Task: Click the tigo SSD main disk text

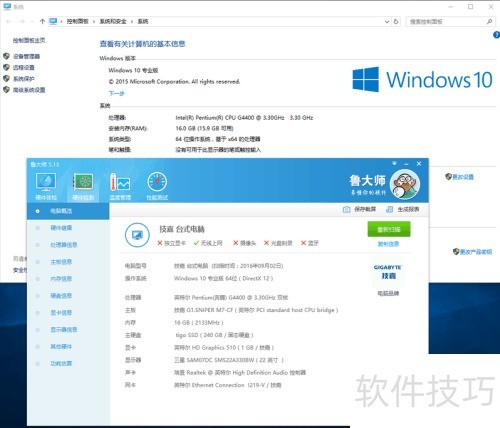Action: tap(215, 335)
